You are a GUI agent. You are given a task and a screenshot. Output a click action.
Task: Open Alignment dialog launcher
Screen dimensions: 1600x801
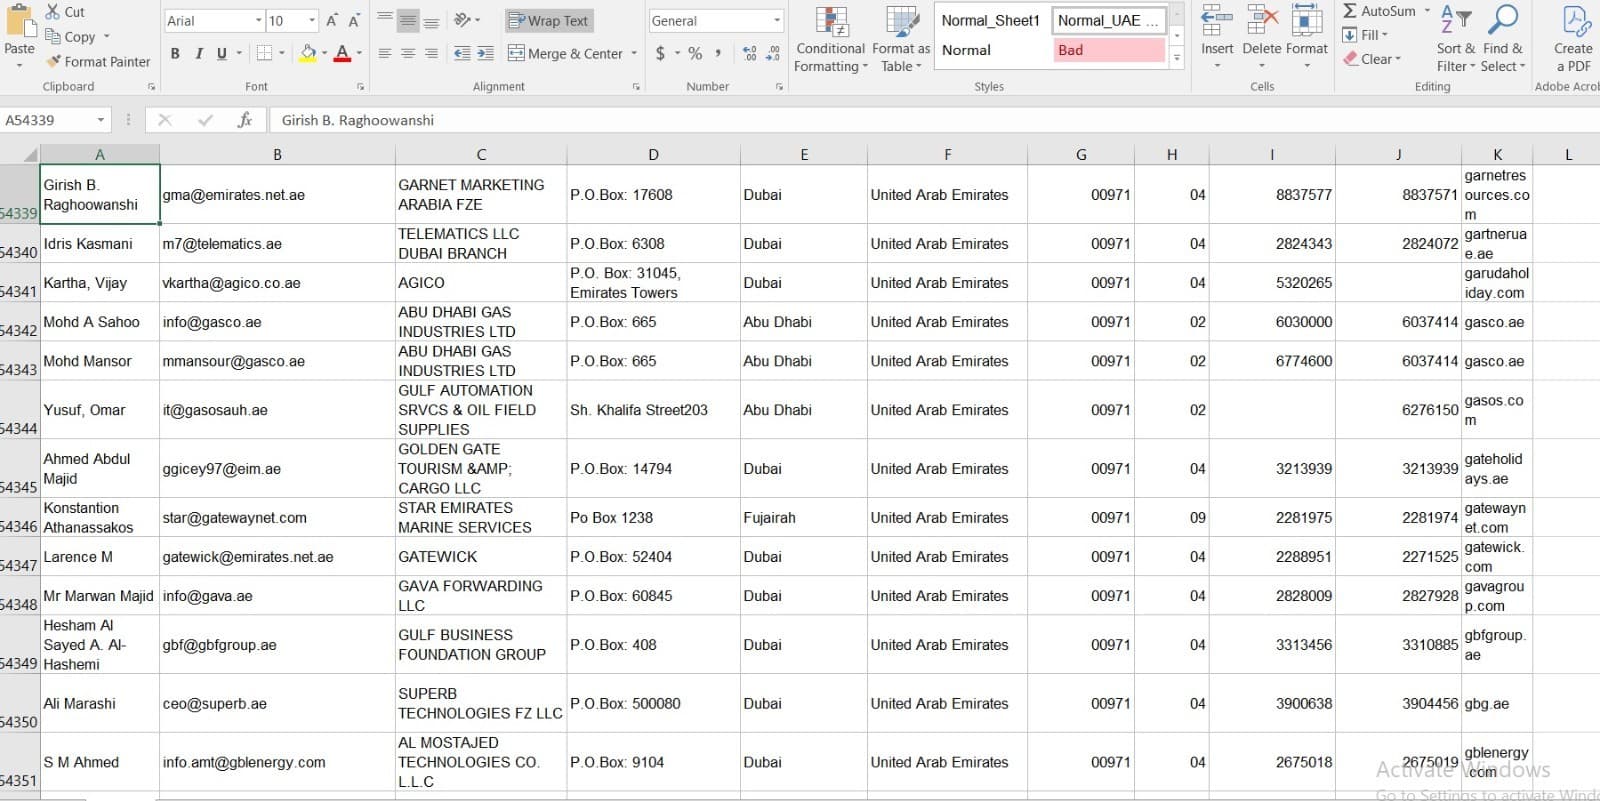click(636, 87)
